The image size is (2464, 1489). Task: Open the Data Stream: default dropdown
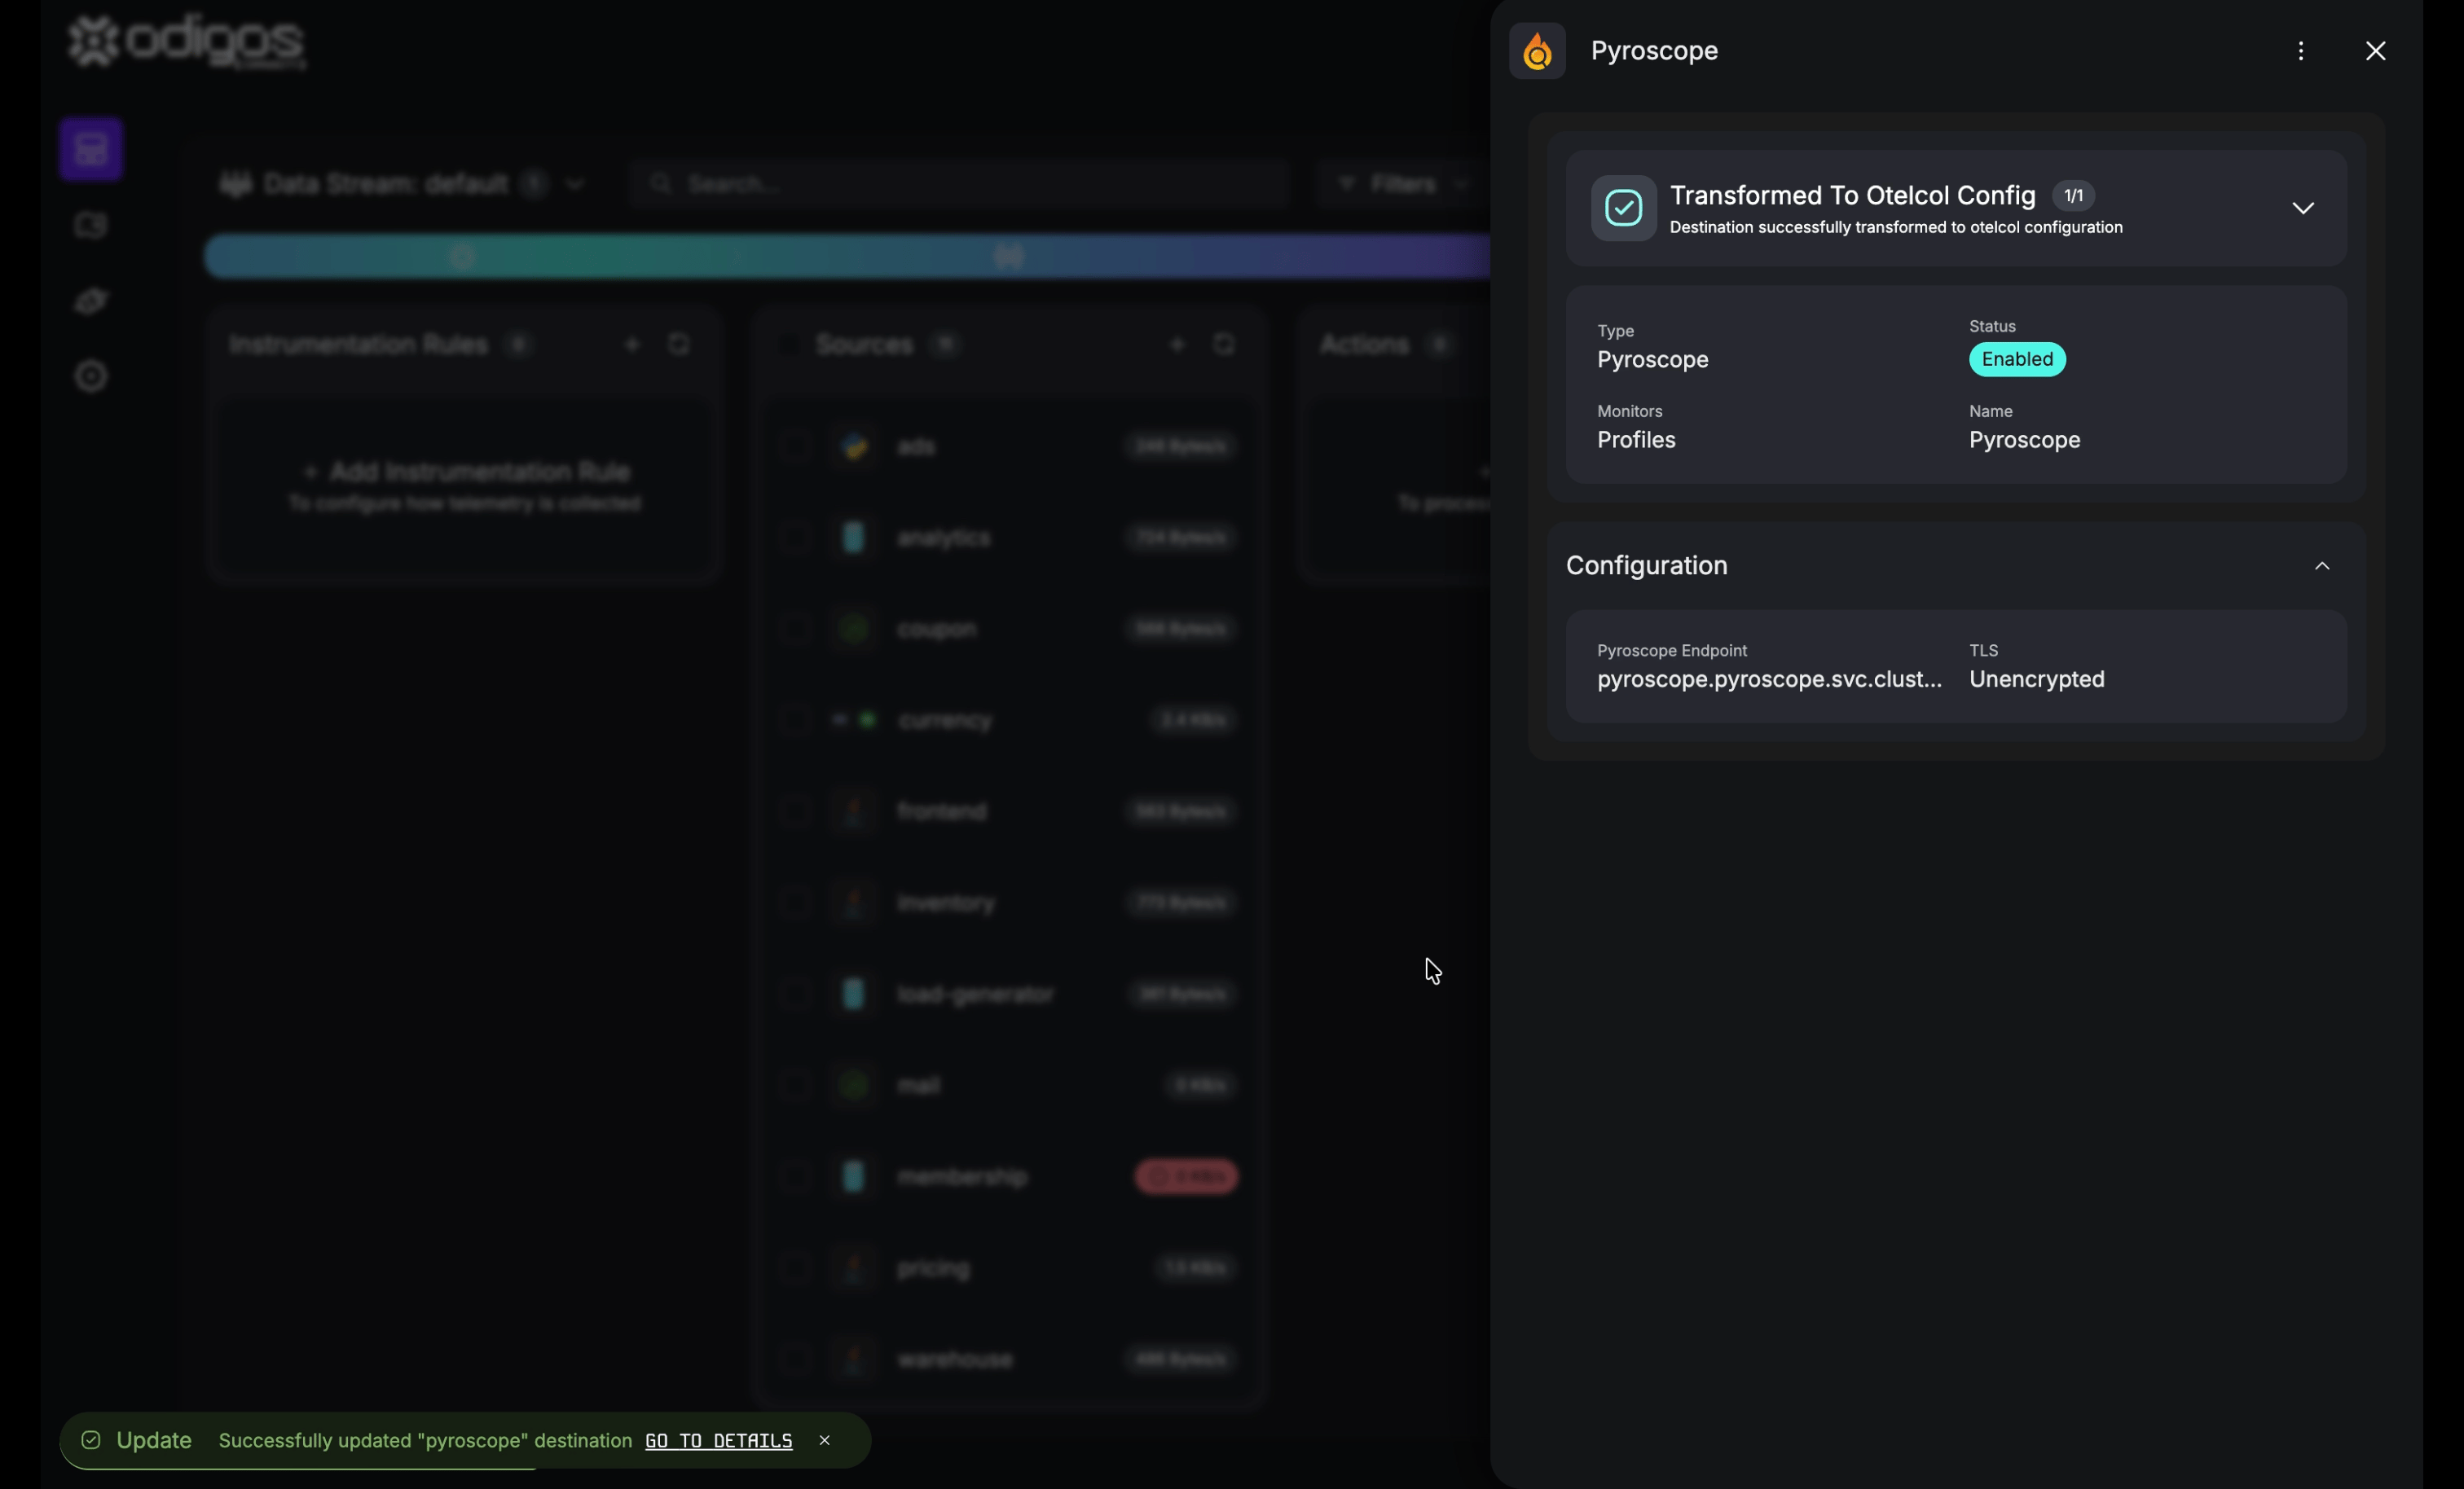pyautogui.click(x=403, y=184)
